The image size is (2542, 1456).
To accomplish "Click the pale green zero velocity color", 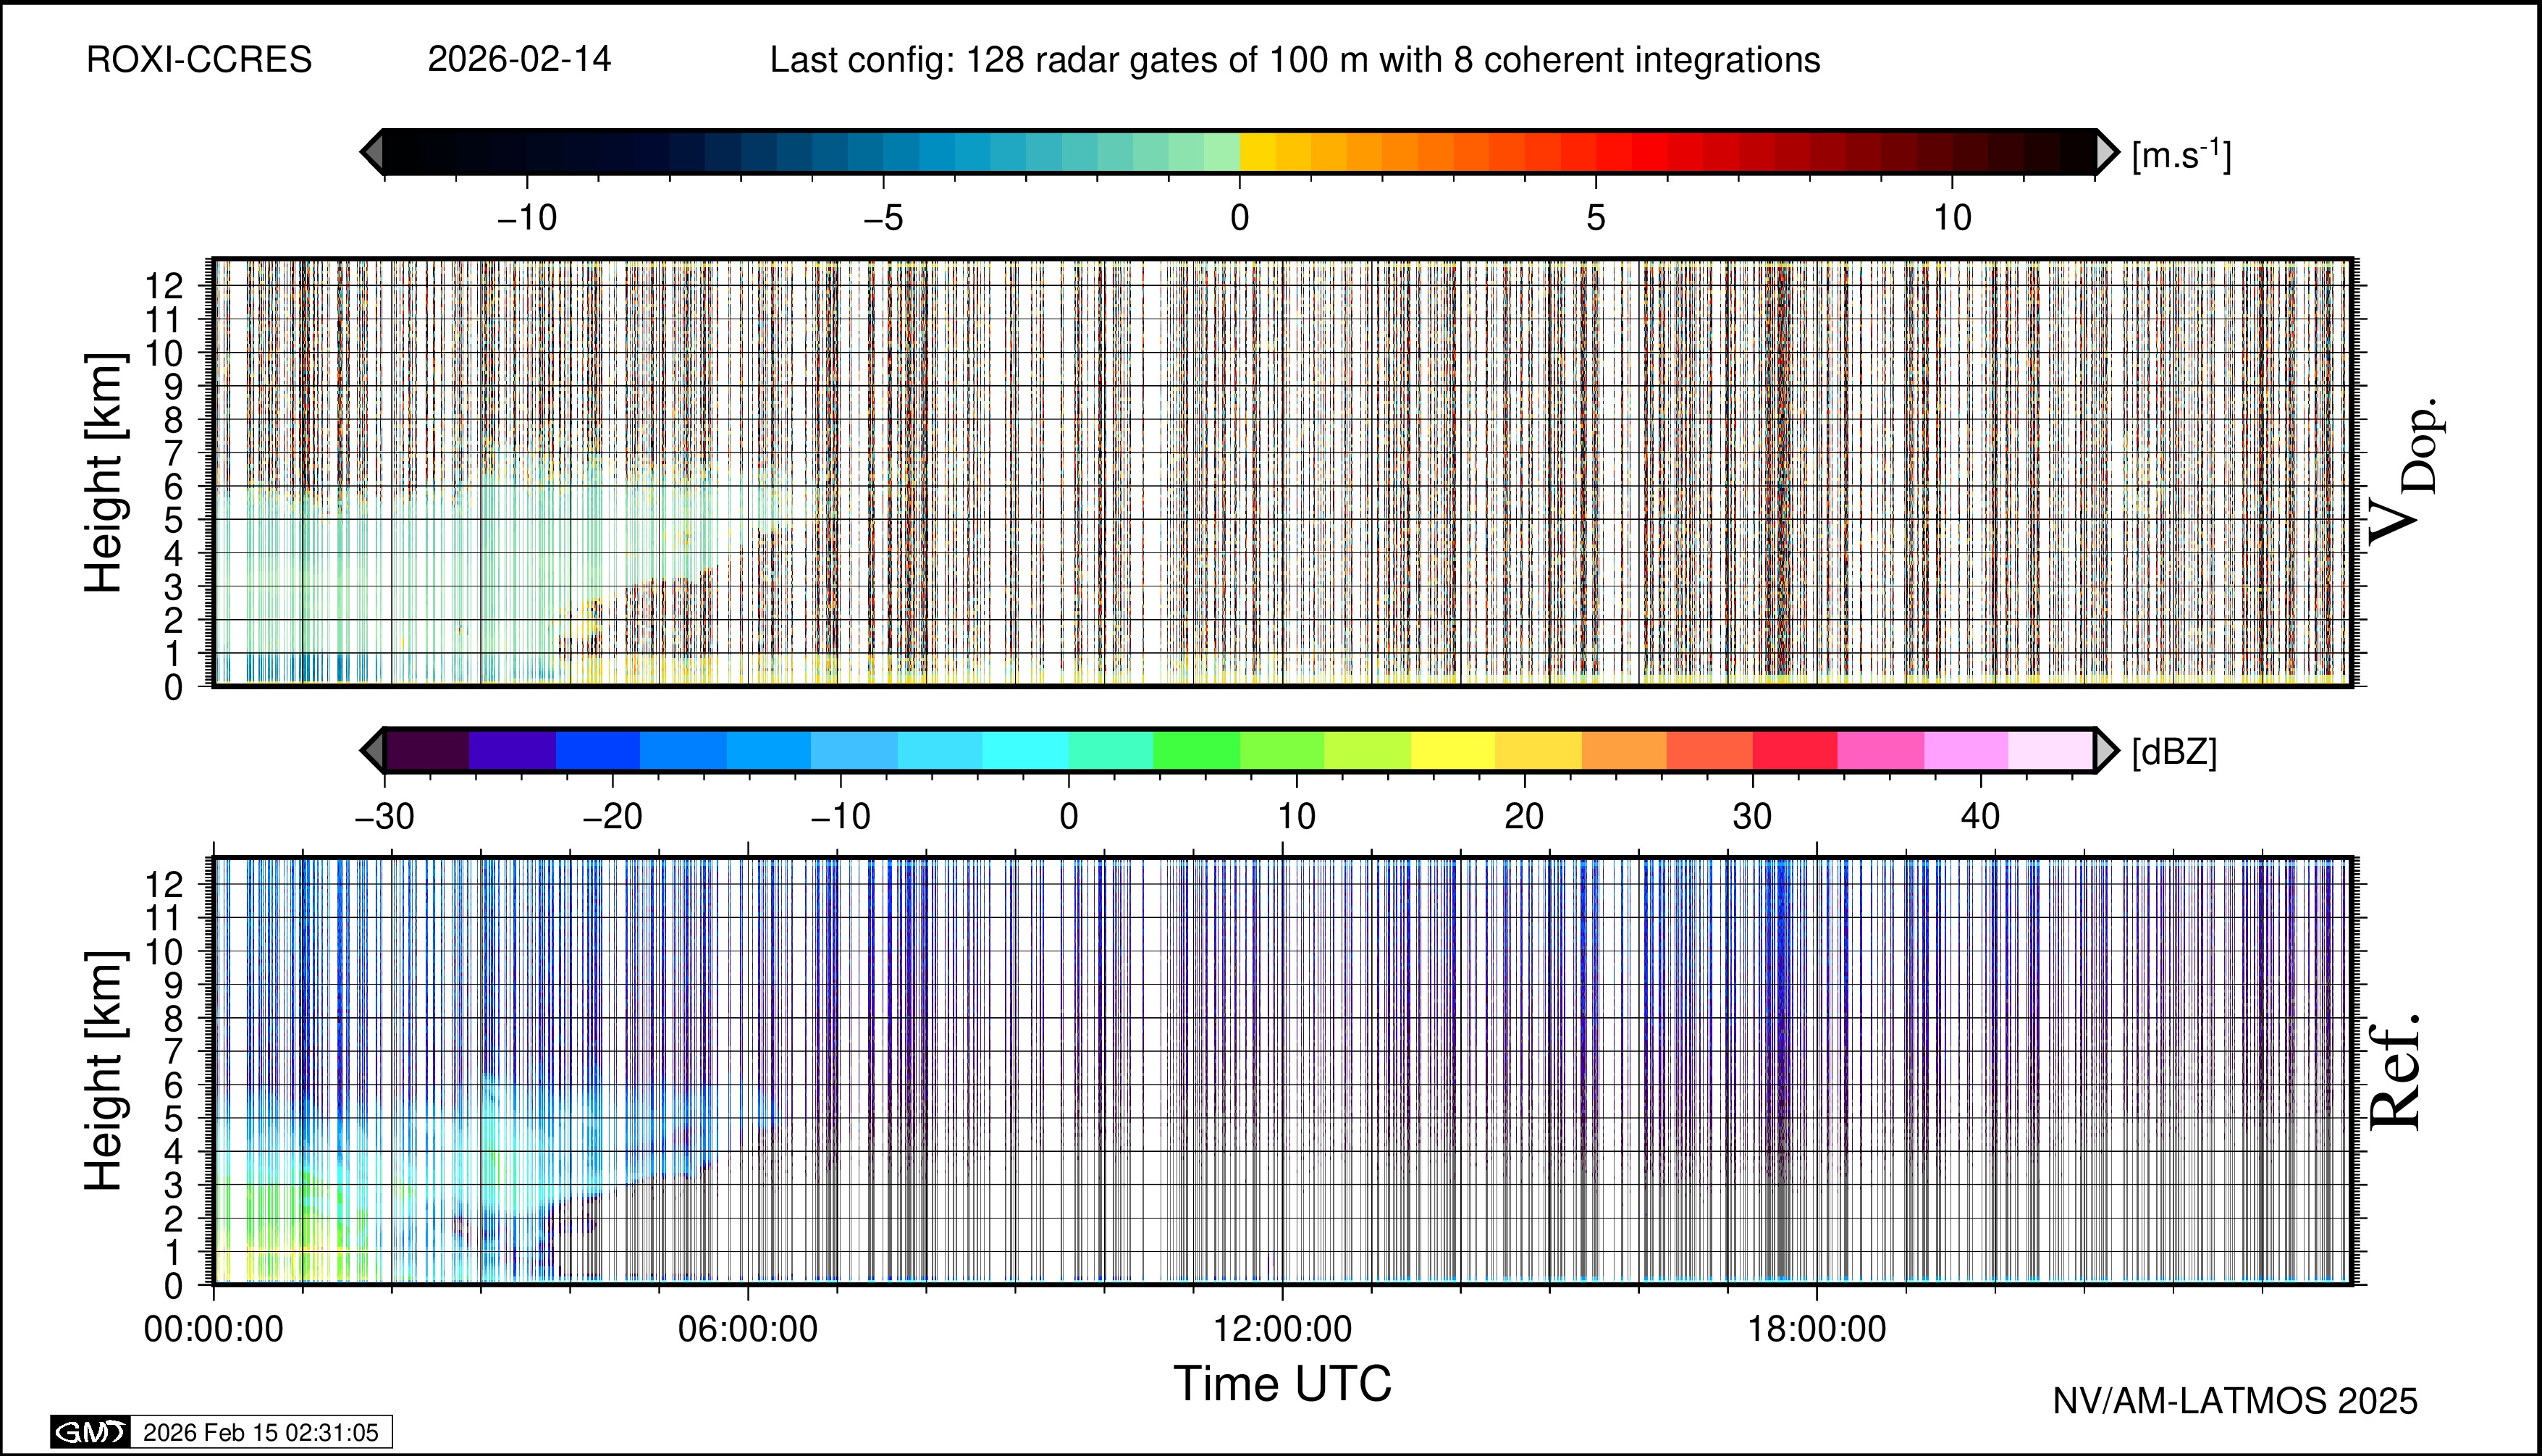I will (x=1222, y=152).
